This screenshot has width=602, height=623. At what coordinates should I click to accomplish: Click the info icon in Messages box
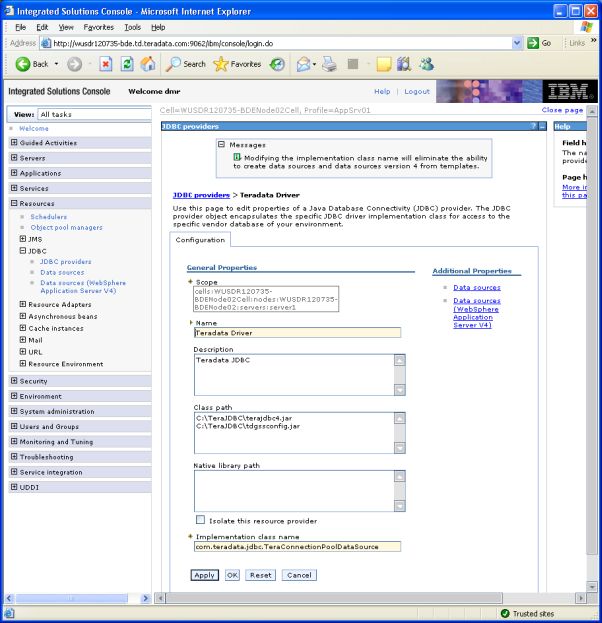pyautogui.click(x=237, y=157)
